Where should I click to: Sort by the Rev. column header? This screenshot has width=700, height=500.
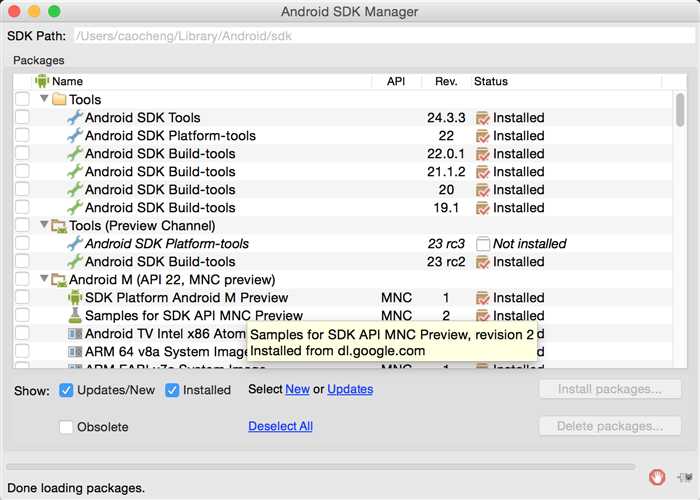pos(446,81)
